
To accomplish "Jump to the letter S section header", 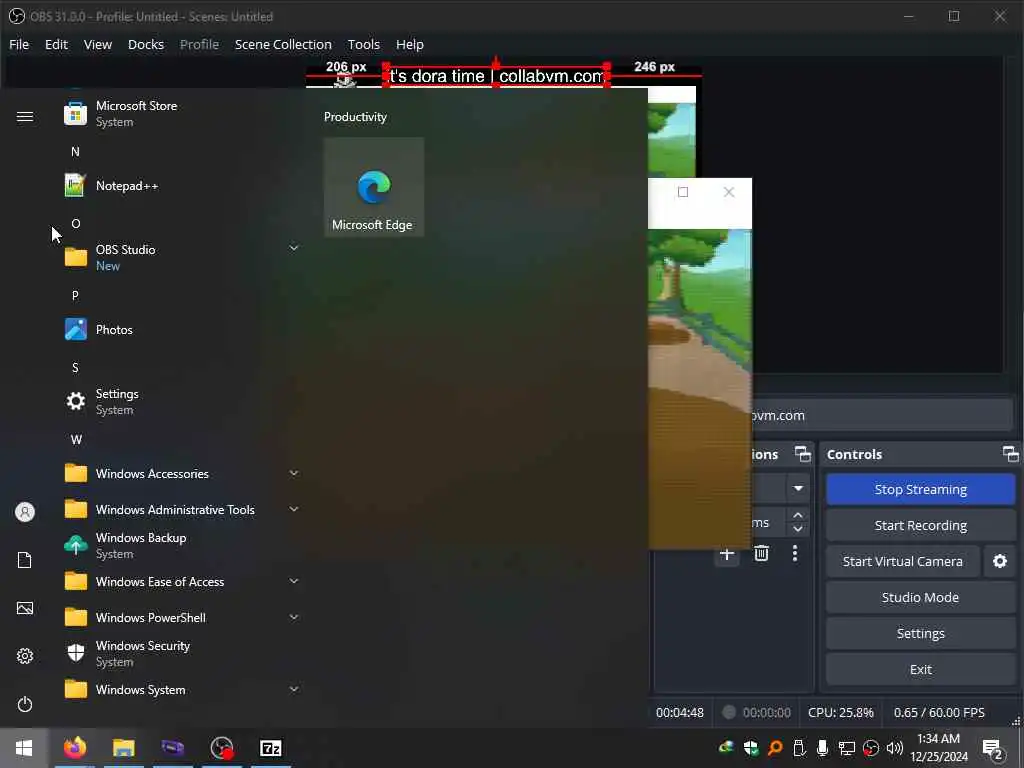I will click(75, 368).
